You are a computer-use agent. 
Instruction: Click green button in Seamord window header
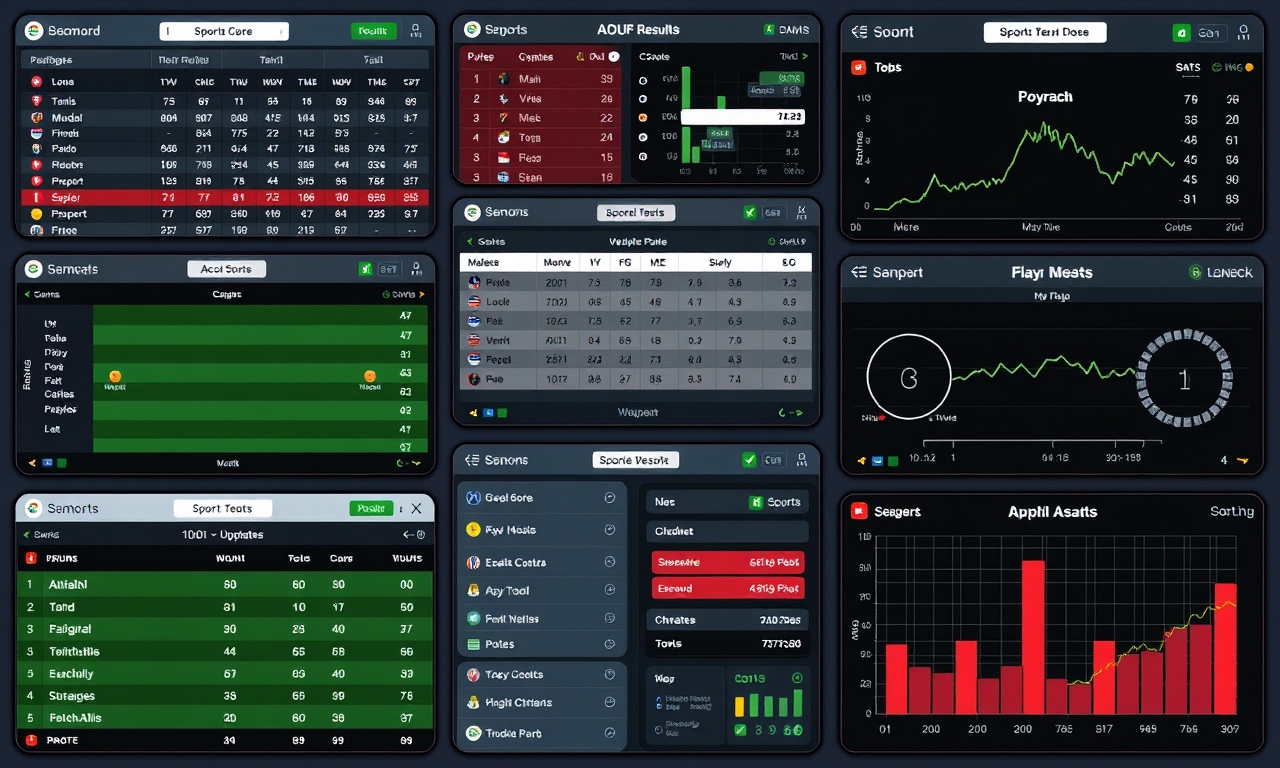[374, 31]
